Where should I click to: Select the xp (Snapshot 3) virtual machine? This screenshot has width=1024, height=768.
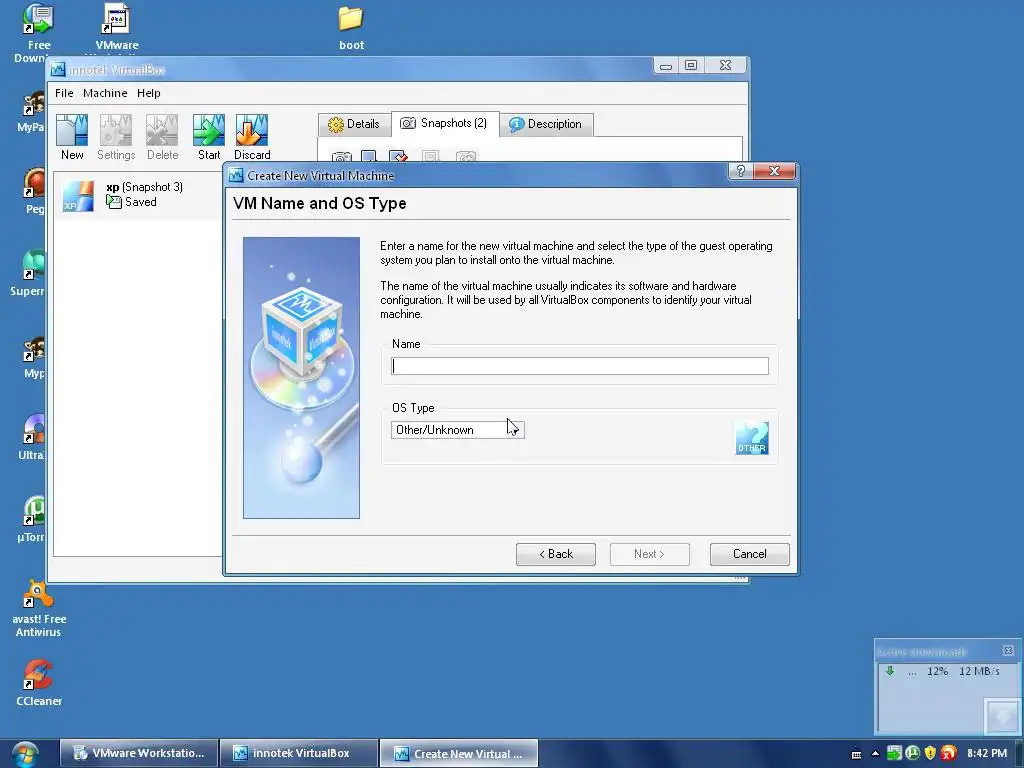(x=138, y=195)
